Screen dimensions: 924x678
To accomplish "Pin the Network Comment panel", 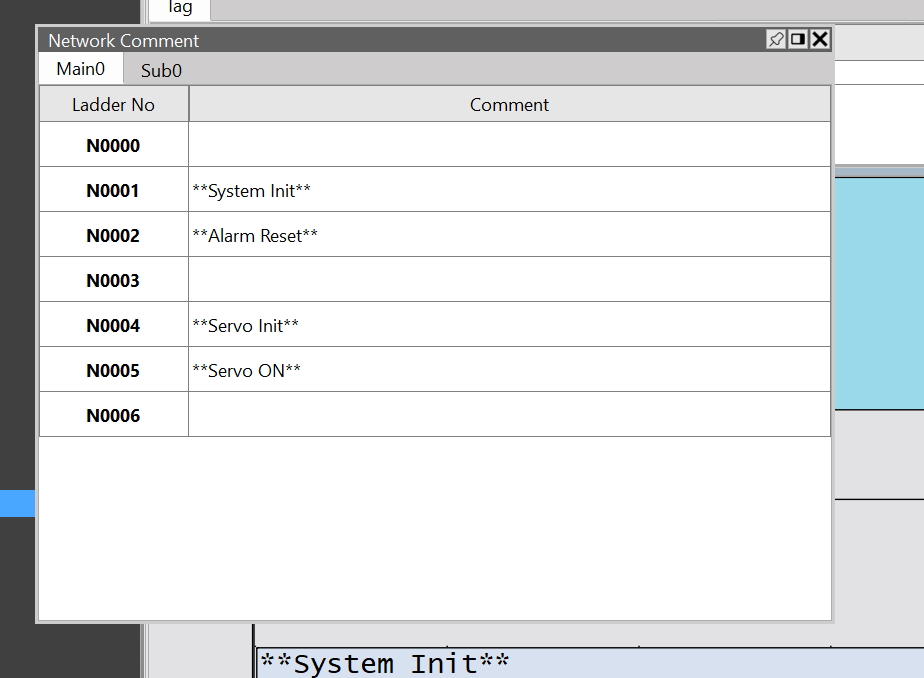I will point(776,39).
